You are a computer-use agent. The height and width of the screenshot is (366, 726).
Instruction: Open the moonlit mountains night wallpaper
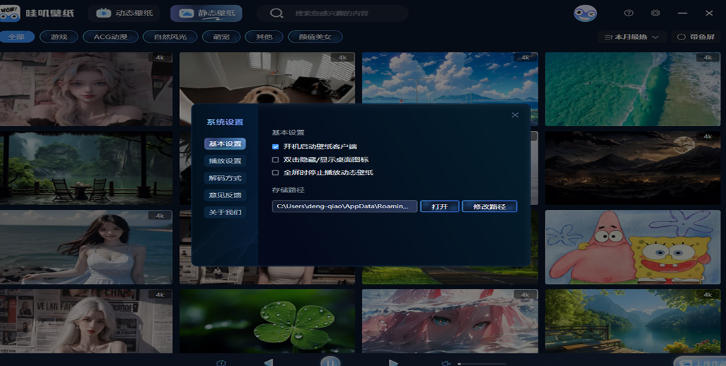coord(633,168)
